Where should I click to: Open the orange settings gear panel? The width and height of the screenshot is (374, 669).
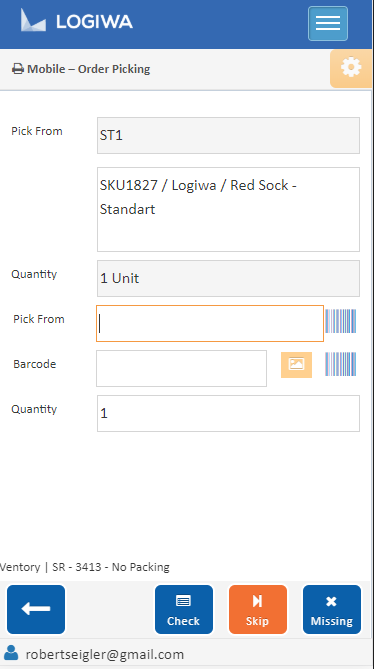click(351, 69)
